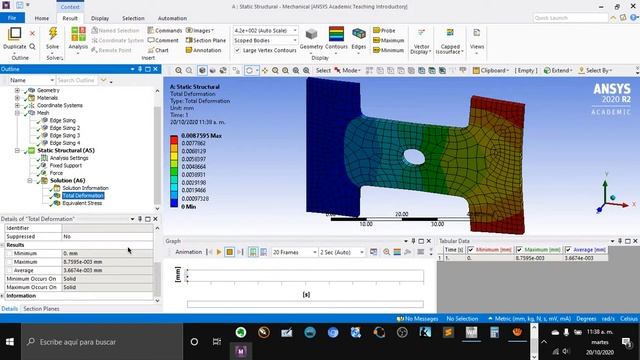640x360 pixels.
Task: Open the 20 Frames dropdown
Action: (x=294, y=252)
